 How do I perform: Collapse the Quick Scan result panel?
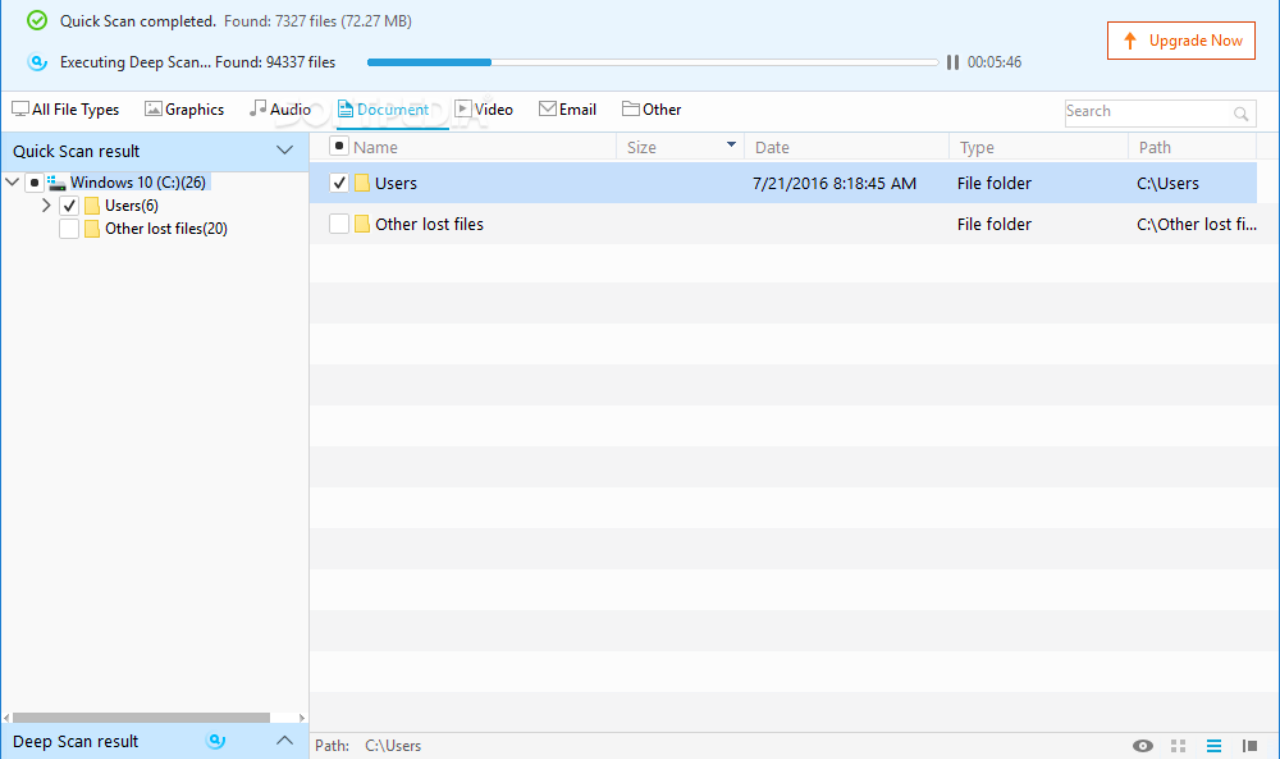click(284, 151)
